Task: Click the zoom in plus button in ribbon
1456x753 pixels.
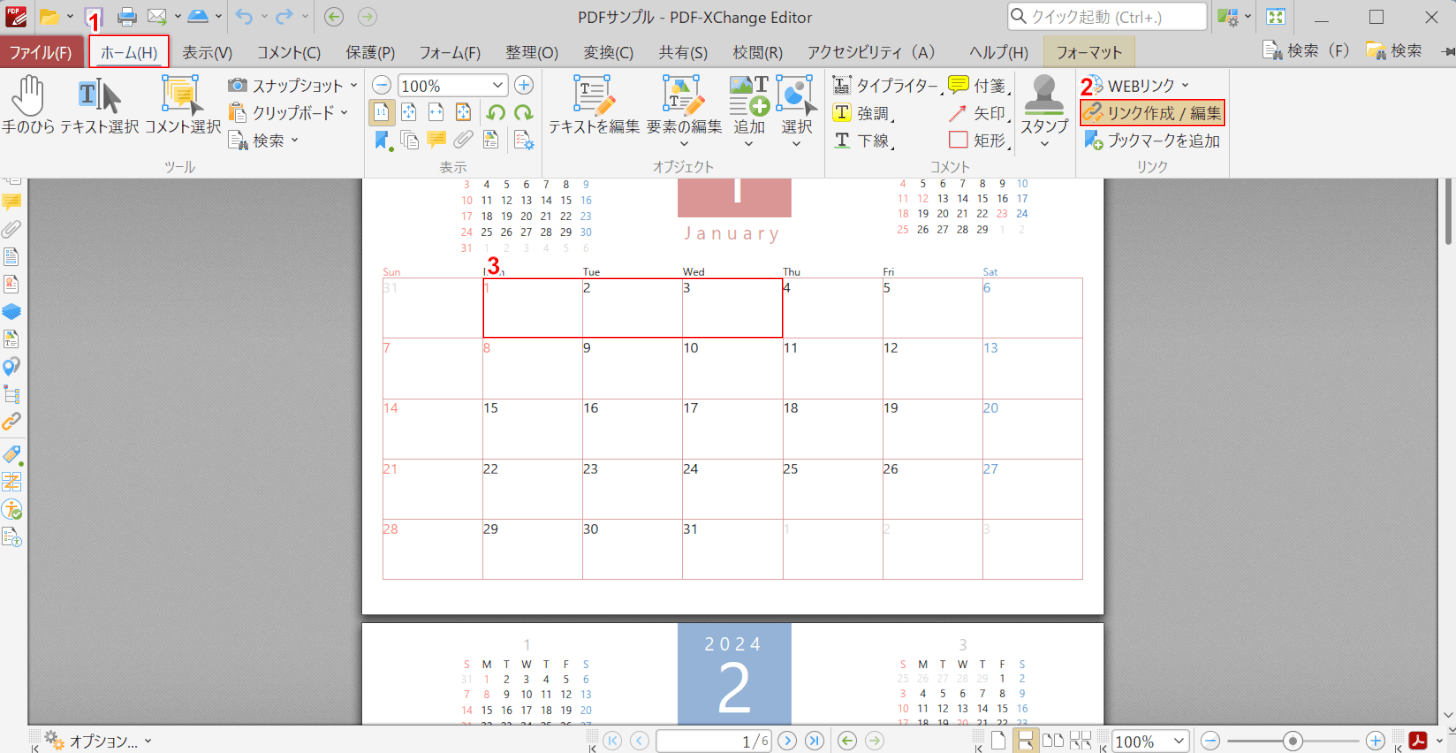Action: [524, 86]
